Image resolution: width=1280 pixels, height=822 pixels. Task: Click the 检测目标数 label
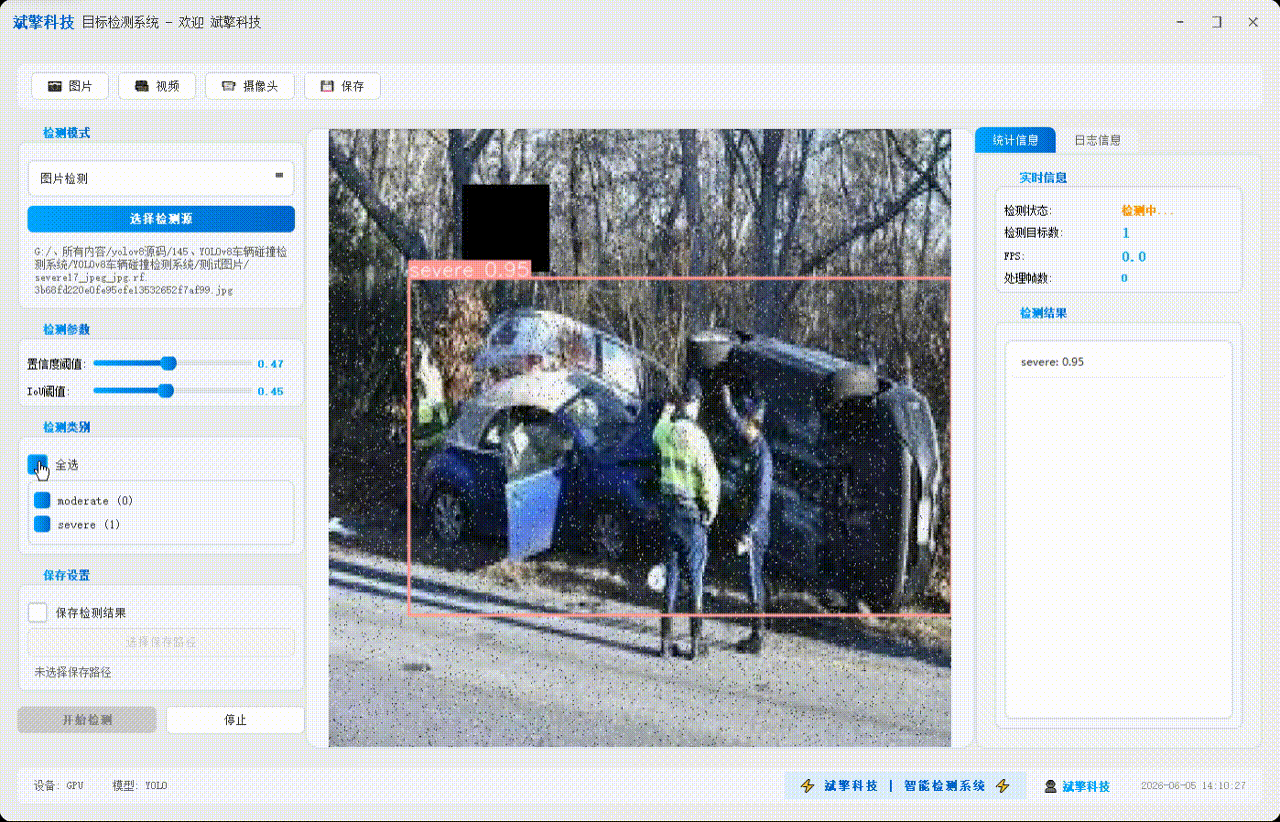[1033, 233]
